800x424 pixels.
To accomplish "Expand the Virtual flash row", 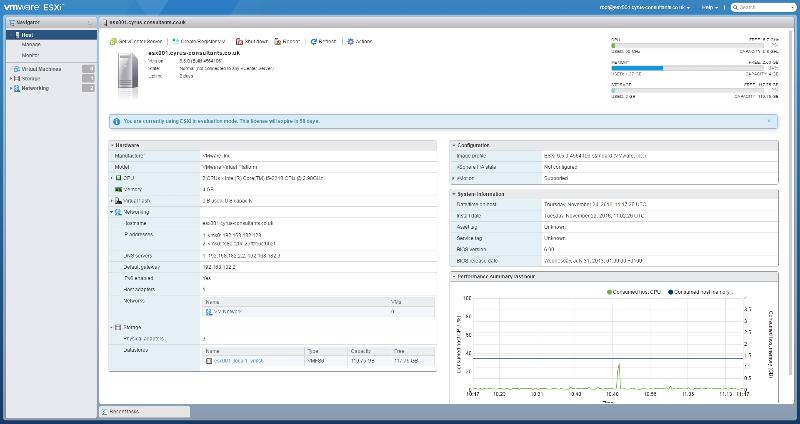I will (x=112, y=201).
